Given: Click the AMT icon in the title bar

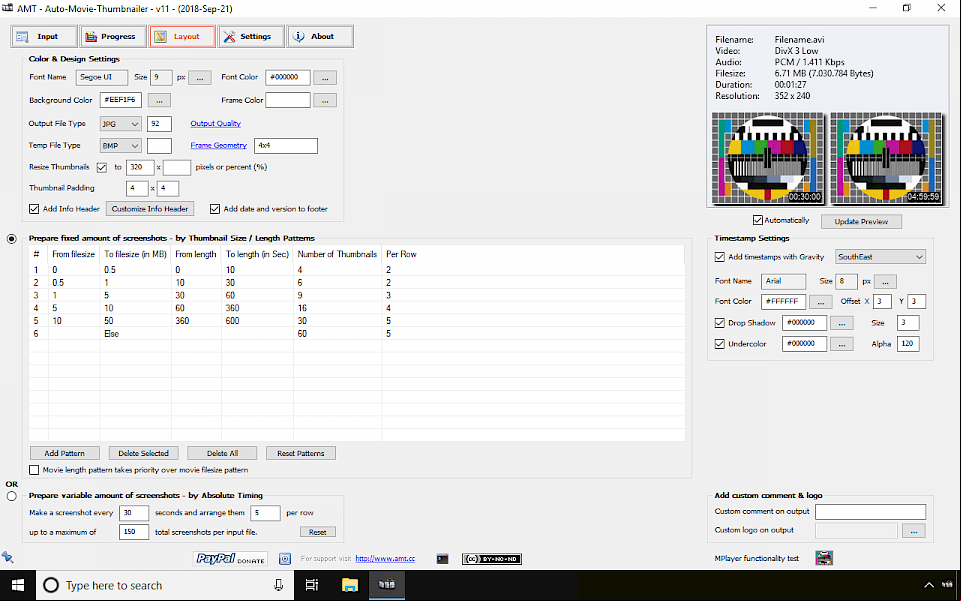Looking at the screenshot, I should click(x=7, y=8).
